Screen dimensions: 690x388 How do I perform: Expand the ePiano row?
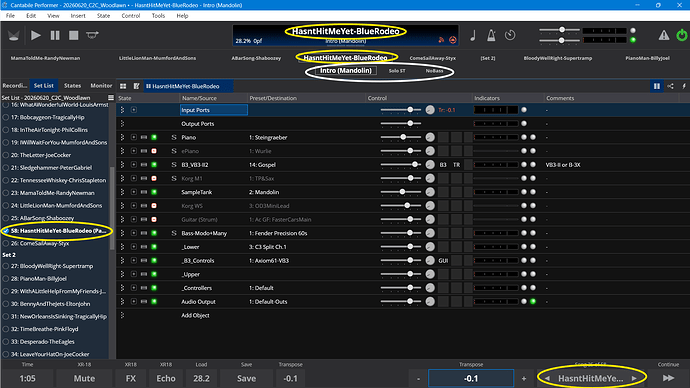point(134,151)
